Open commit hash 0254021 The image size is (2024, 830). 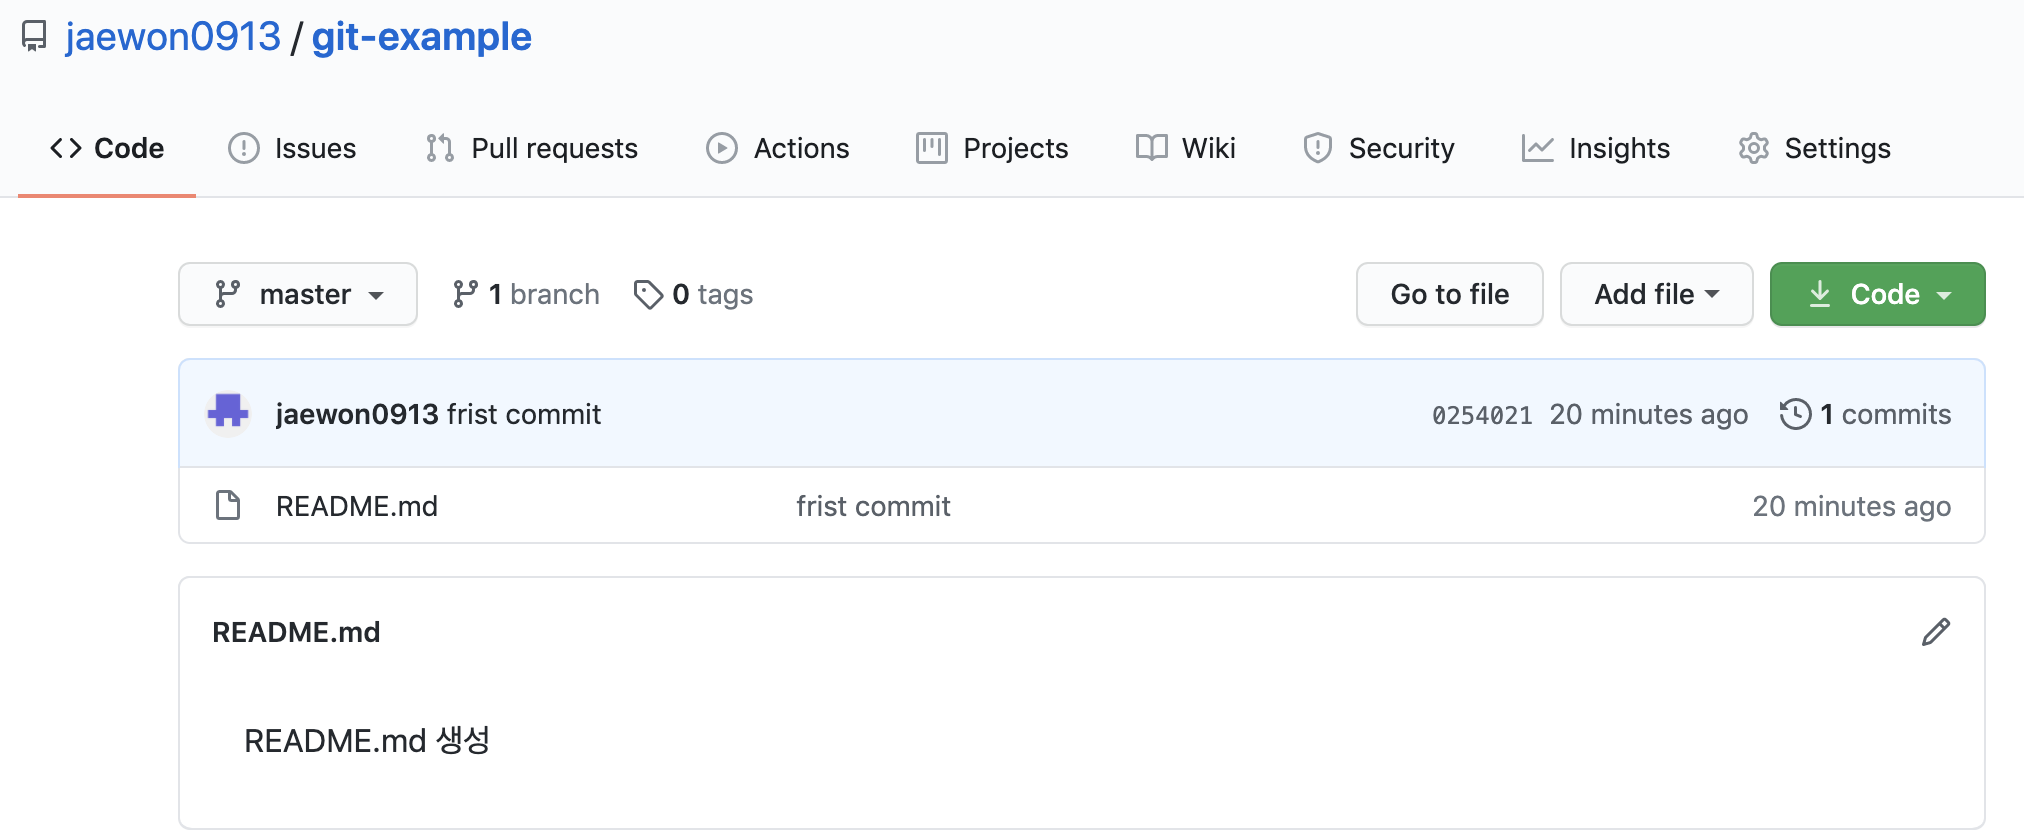(x=1482, y=415)
